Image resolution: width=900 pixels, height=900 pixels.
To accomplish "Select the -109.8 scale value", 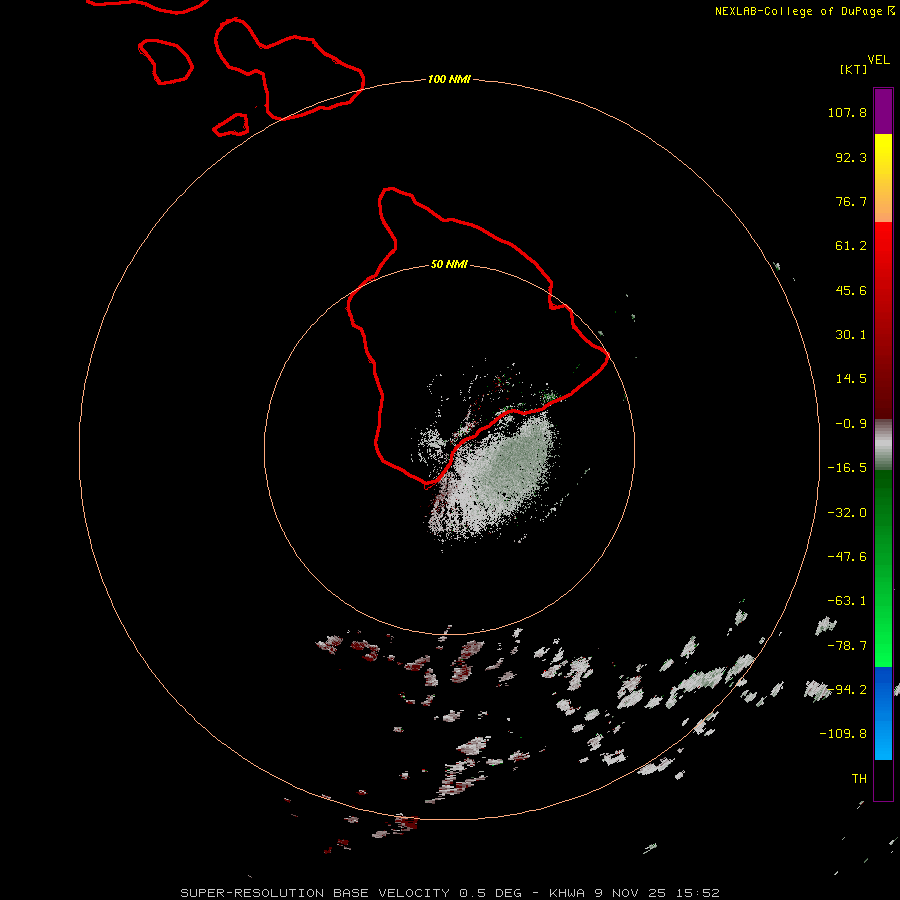I will point(843,734).
